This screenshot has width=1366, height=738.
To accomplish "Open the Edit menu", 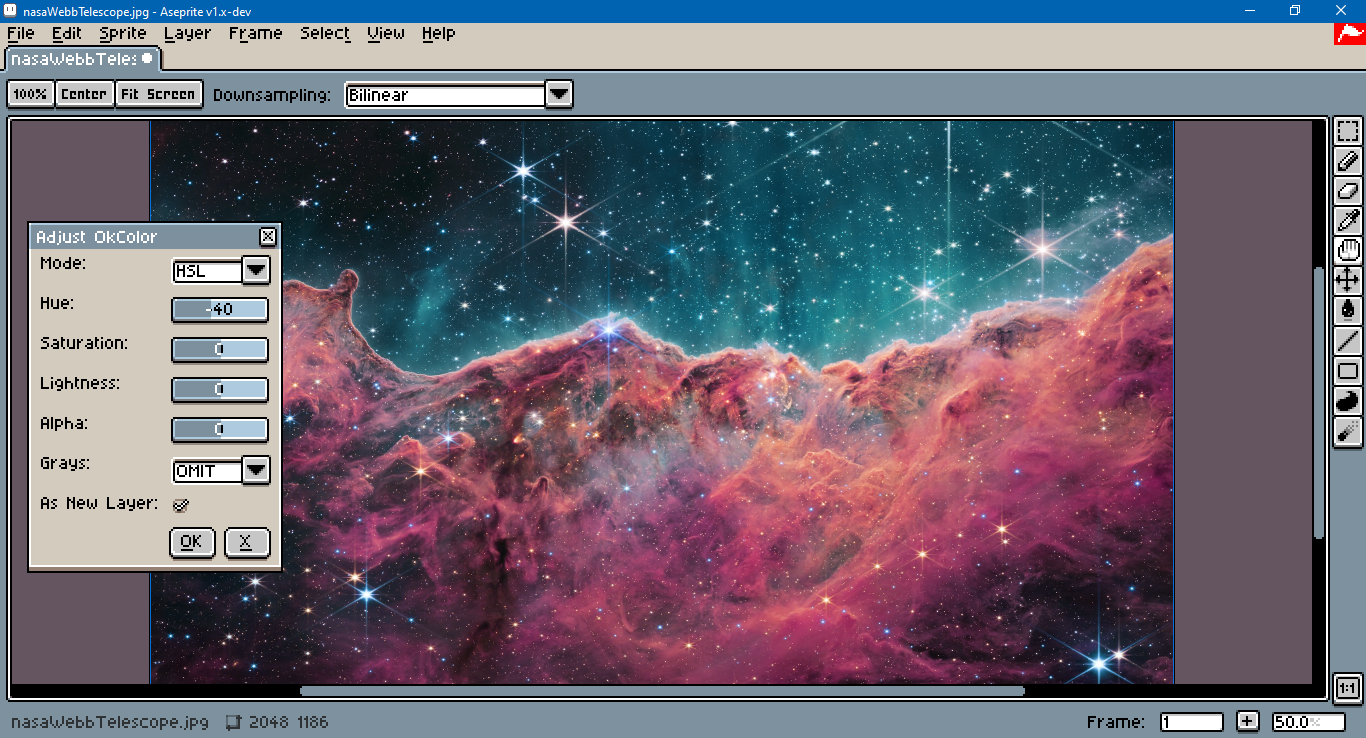I will coord(67,33).
